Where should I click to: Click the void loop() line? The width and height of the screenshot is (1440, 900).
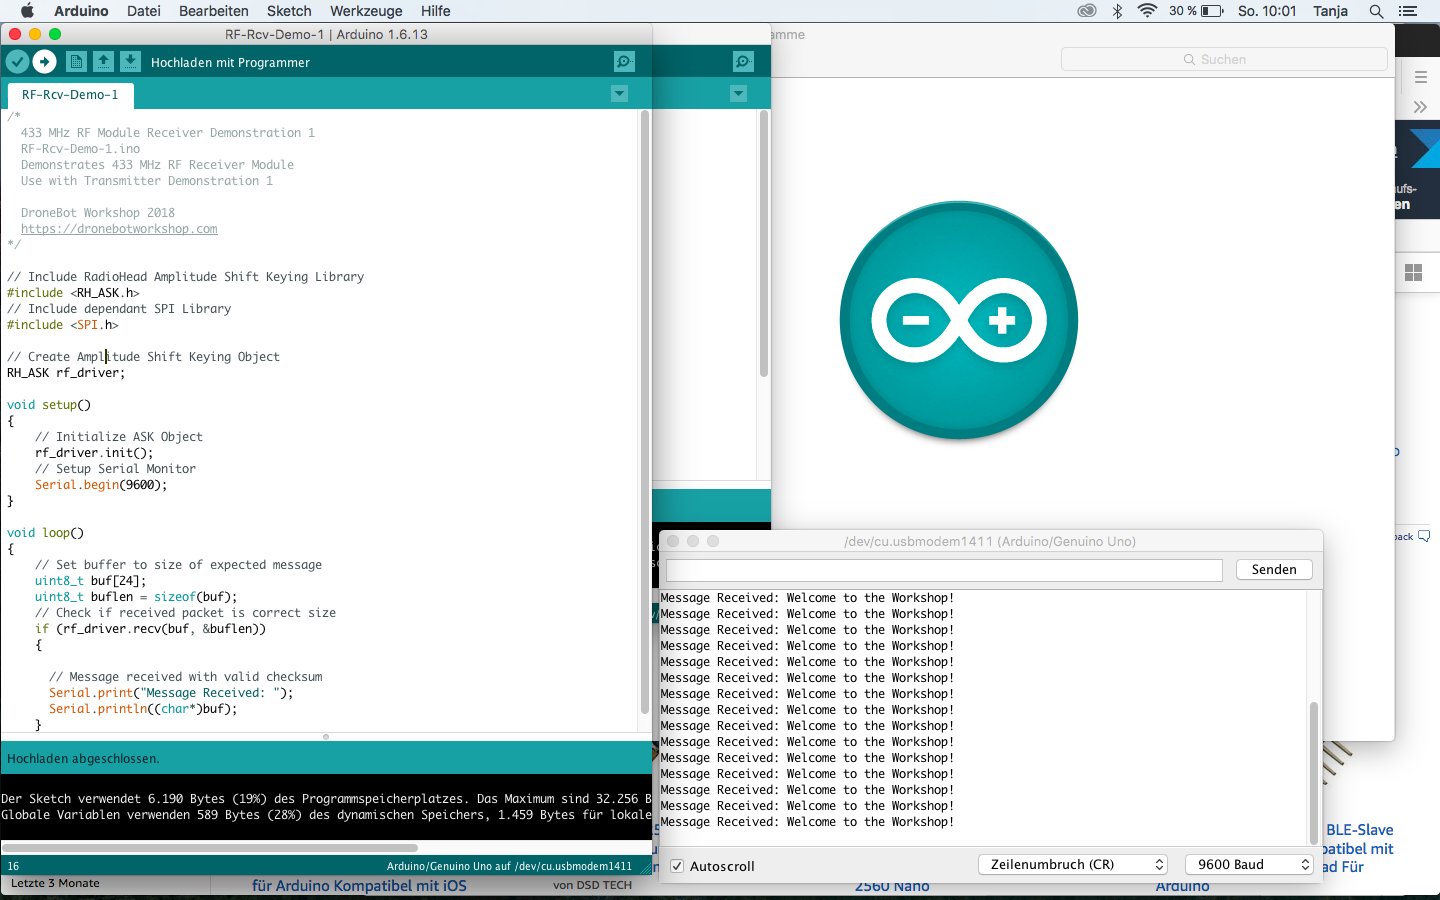45,533
